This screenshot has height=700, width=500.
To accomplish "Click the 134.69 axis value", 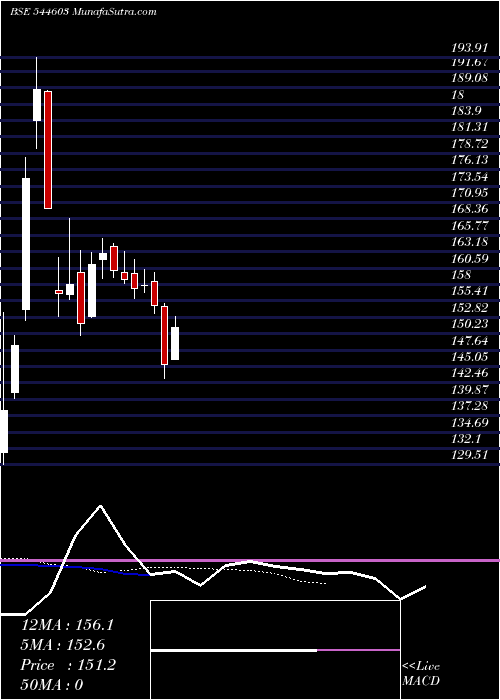I will (x=470, y=423).
